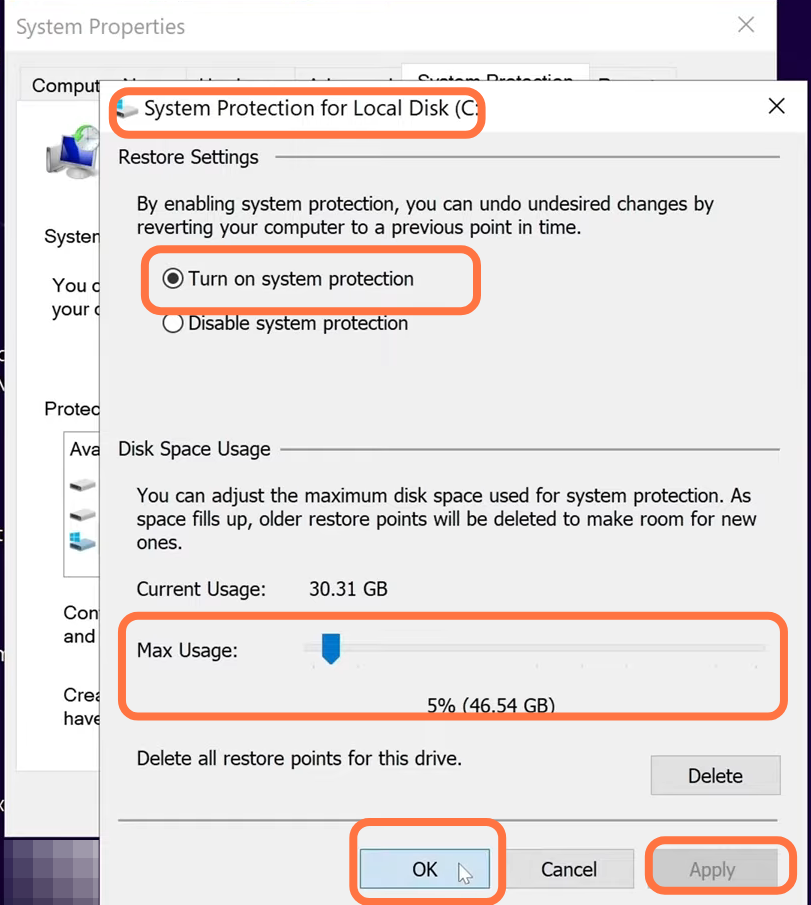The image size is (811, 905).
Task: Click the Turn on system protection label text
Action: [301, 279]
